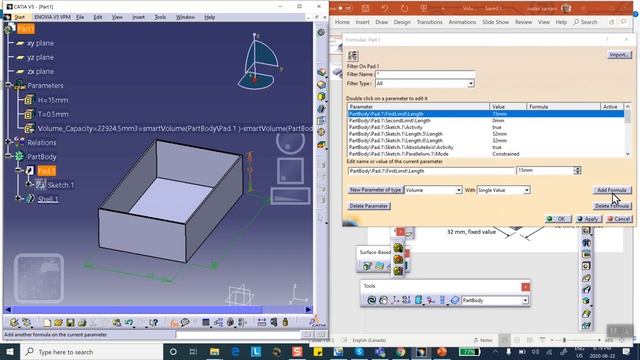Click What's This help icon
640x360 pixels.
pos(153,323)
